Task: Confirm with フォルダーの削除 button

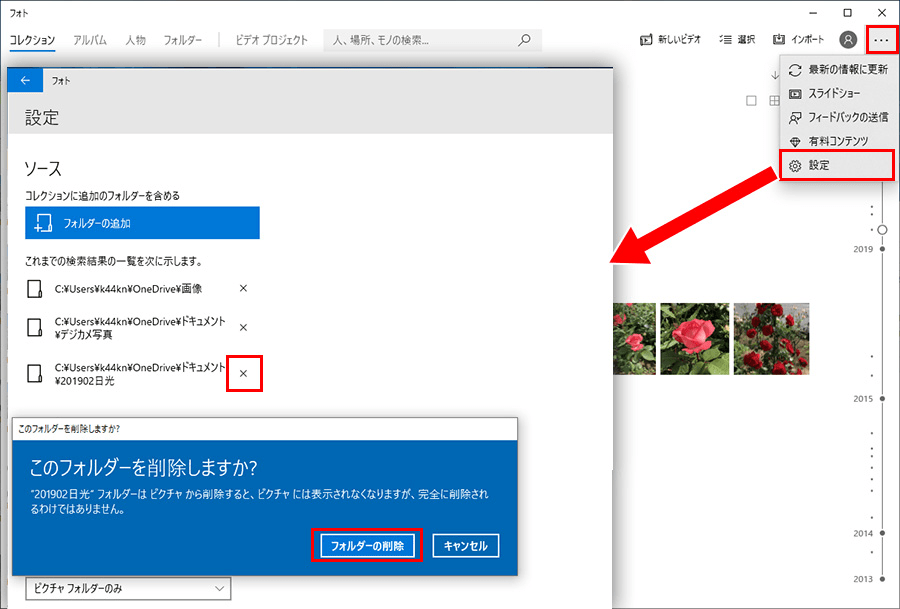Action: (x=367, y=546)
